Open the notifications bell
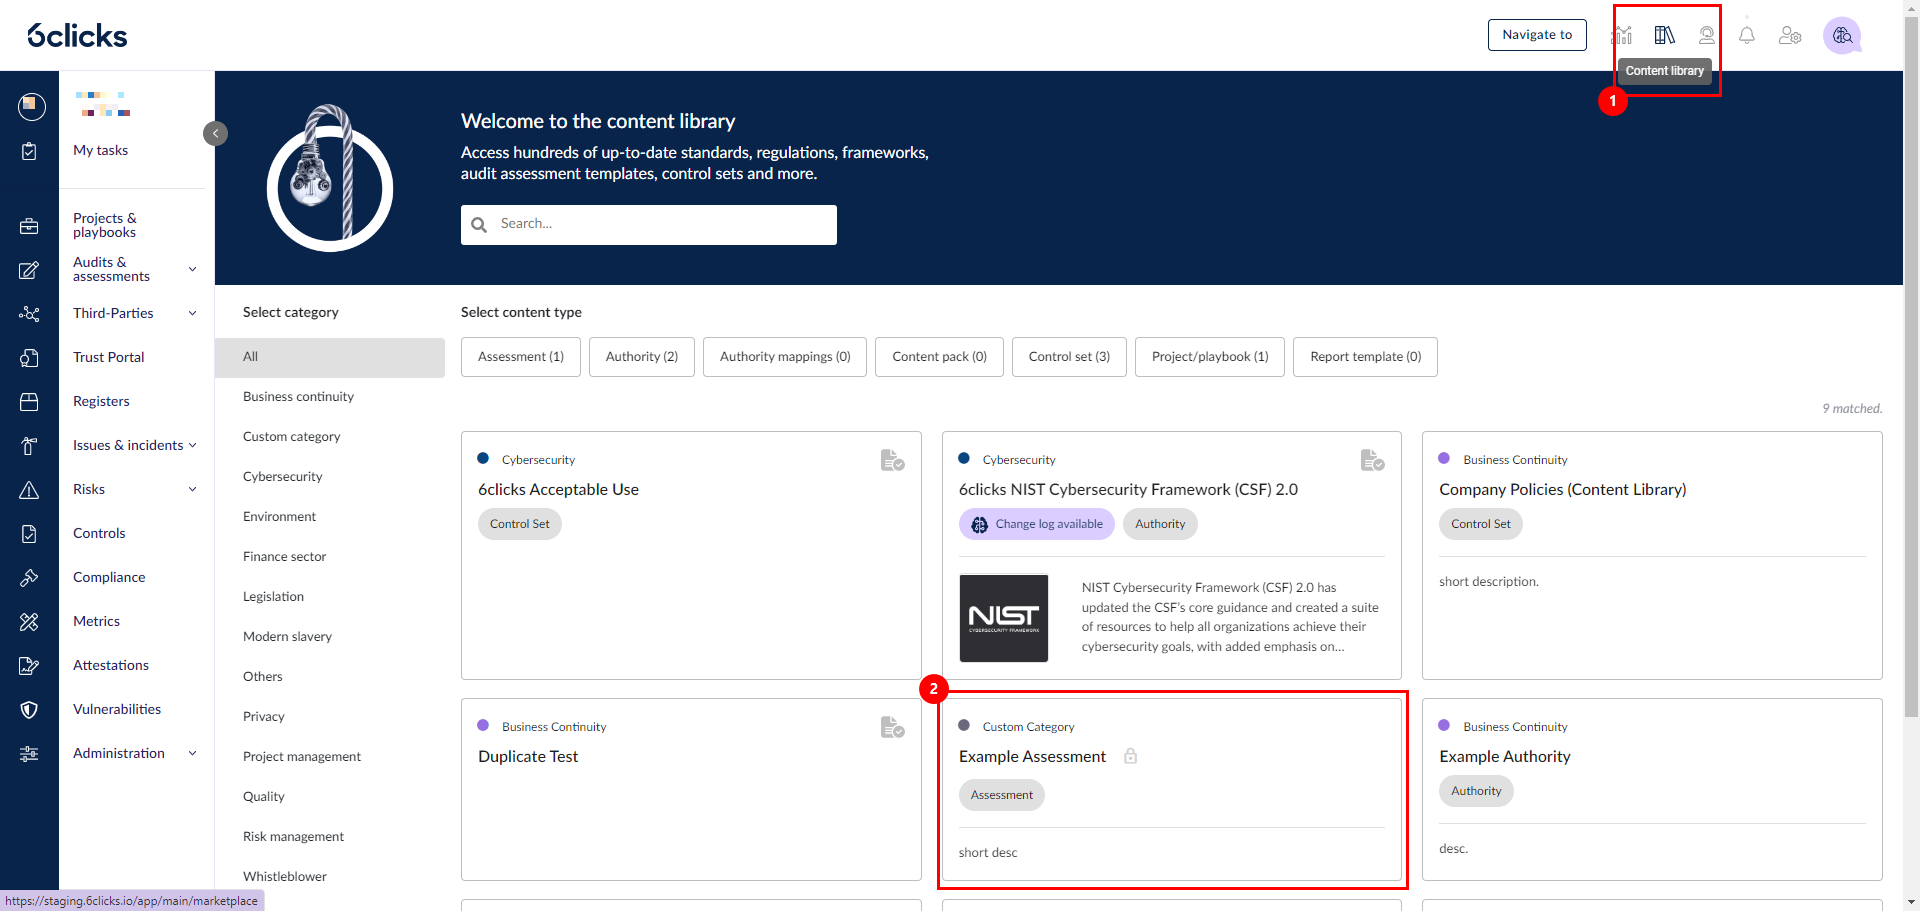The width and height of the screenshot is (1920, 911). coord(1747,35)
